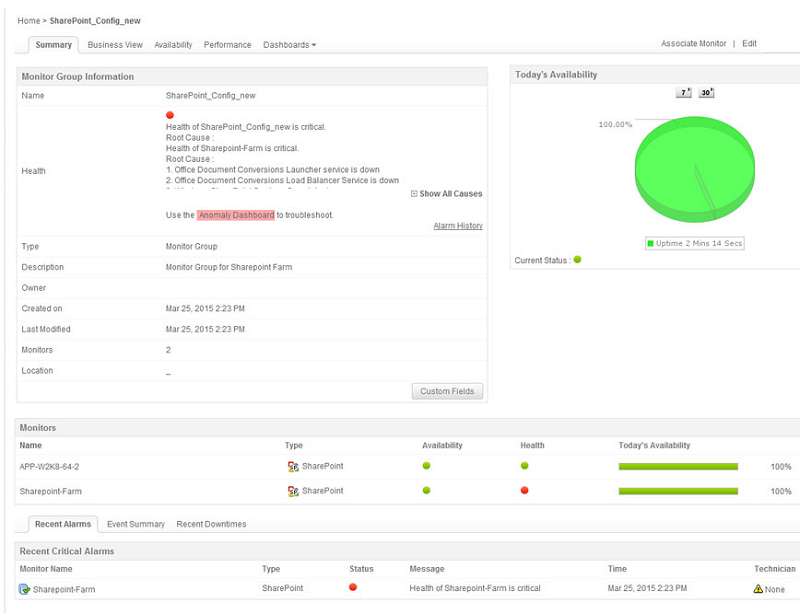Click the SharePoint type icon for APP-W2K8-64-2

[293, 467]
